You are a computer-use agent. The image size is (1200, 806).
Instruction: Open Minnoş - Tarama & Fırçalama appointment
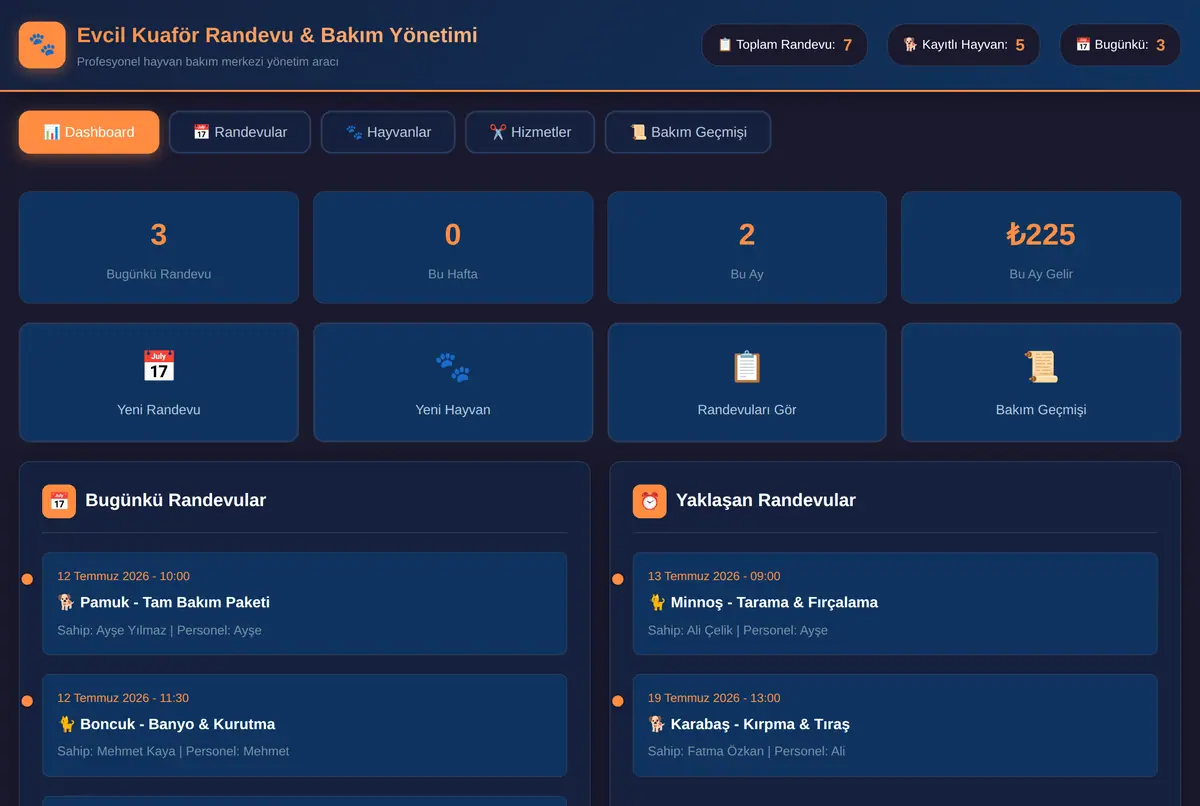[x=895, y=604]
